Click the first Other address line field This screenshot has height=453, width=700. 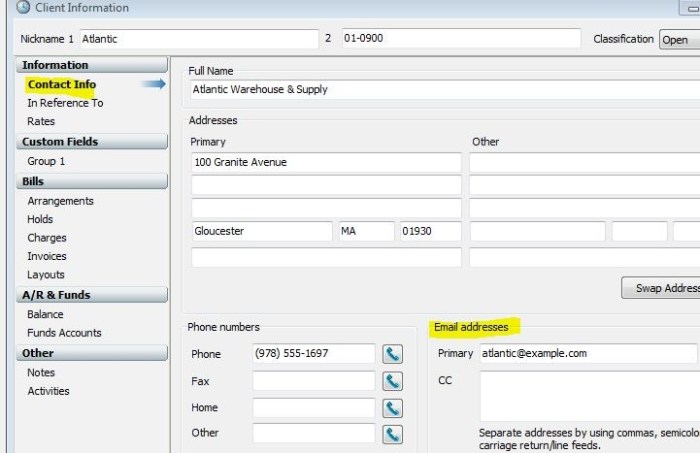(584, 162)
